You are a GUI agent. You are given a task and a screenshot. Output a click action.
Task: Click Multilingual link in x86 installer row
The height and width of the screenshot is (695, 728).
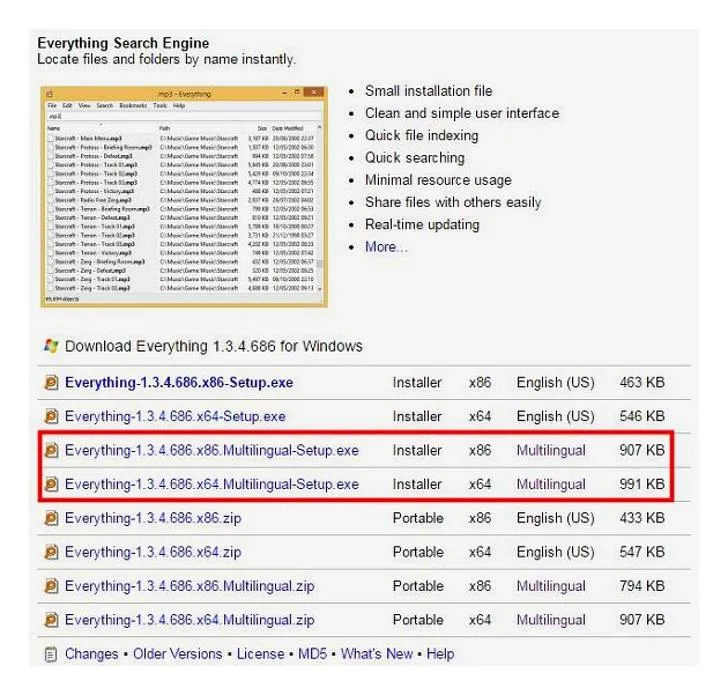click(x=551, y=450)
